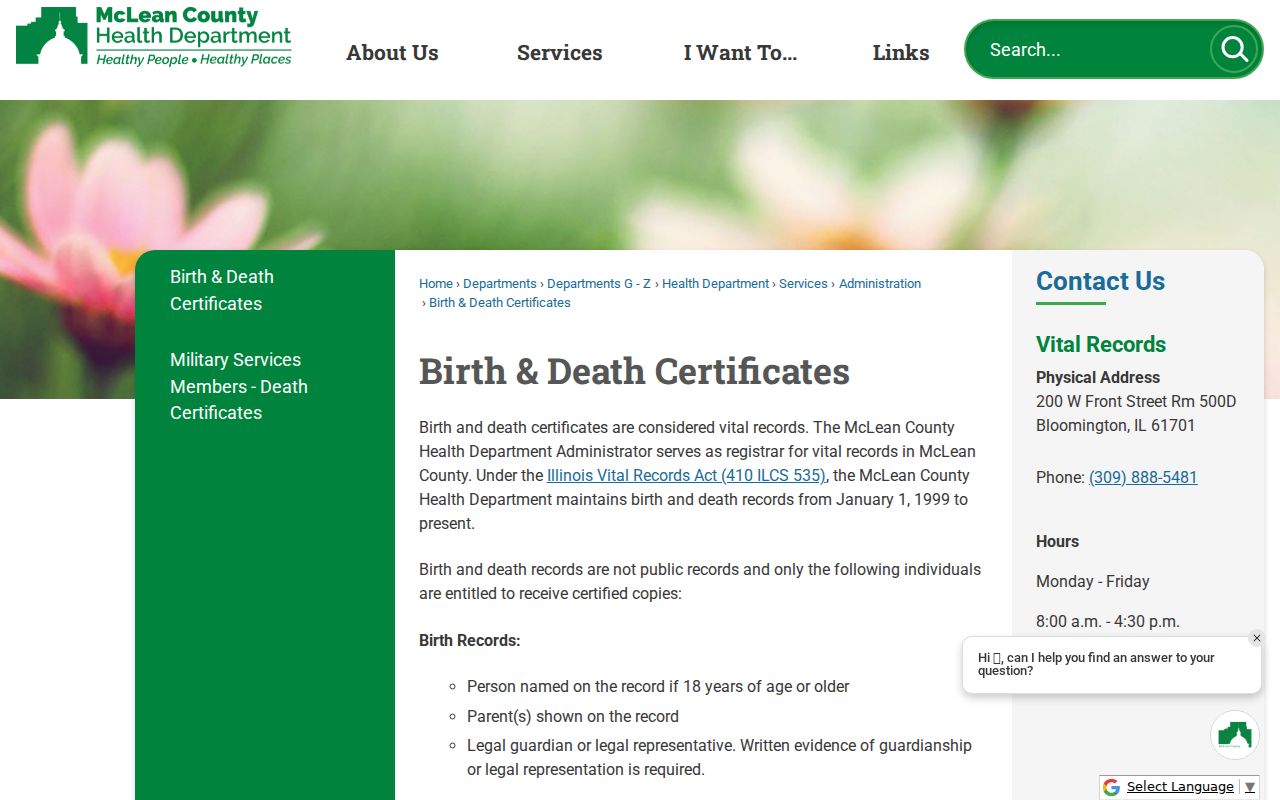Click the Person named on the record bullet

point(658,686)
